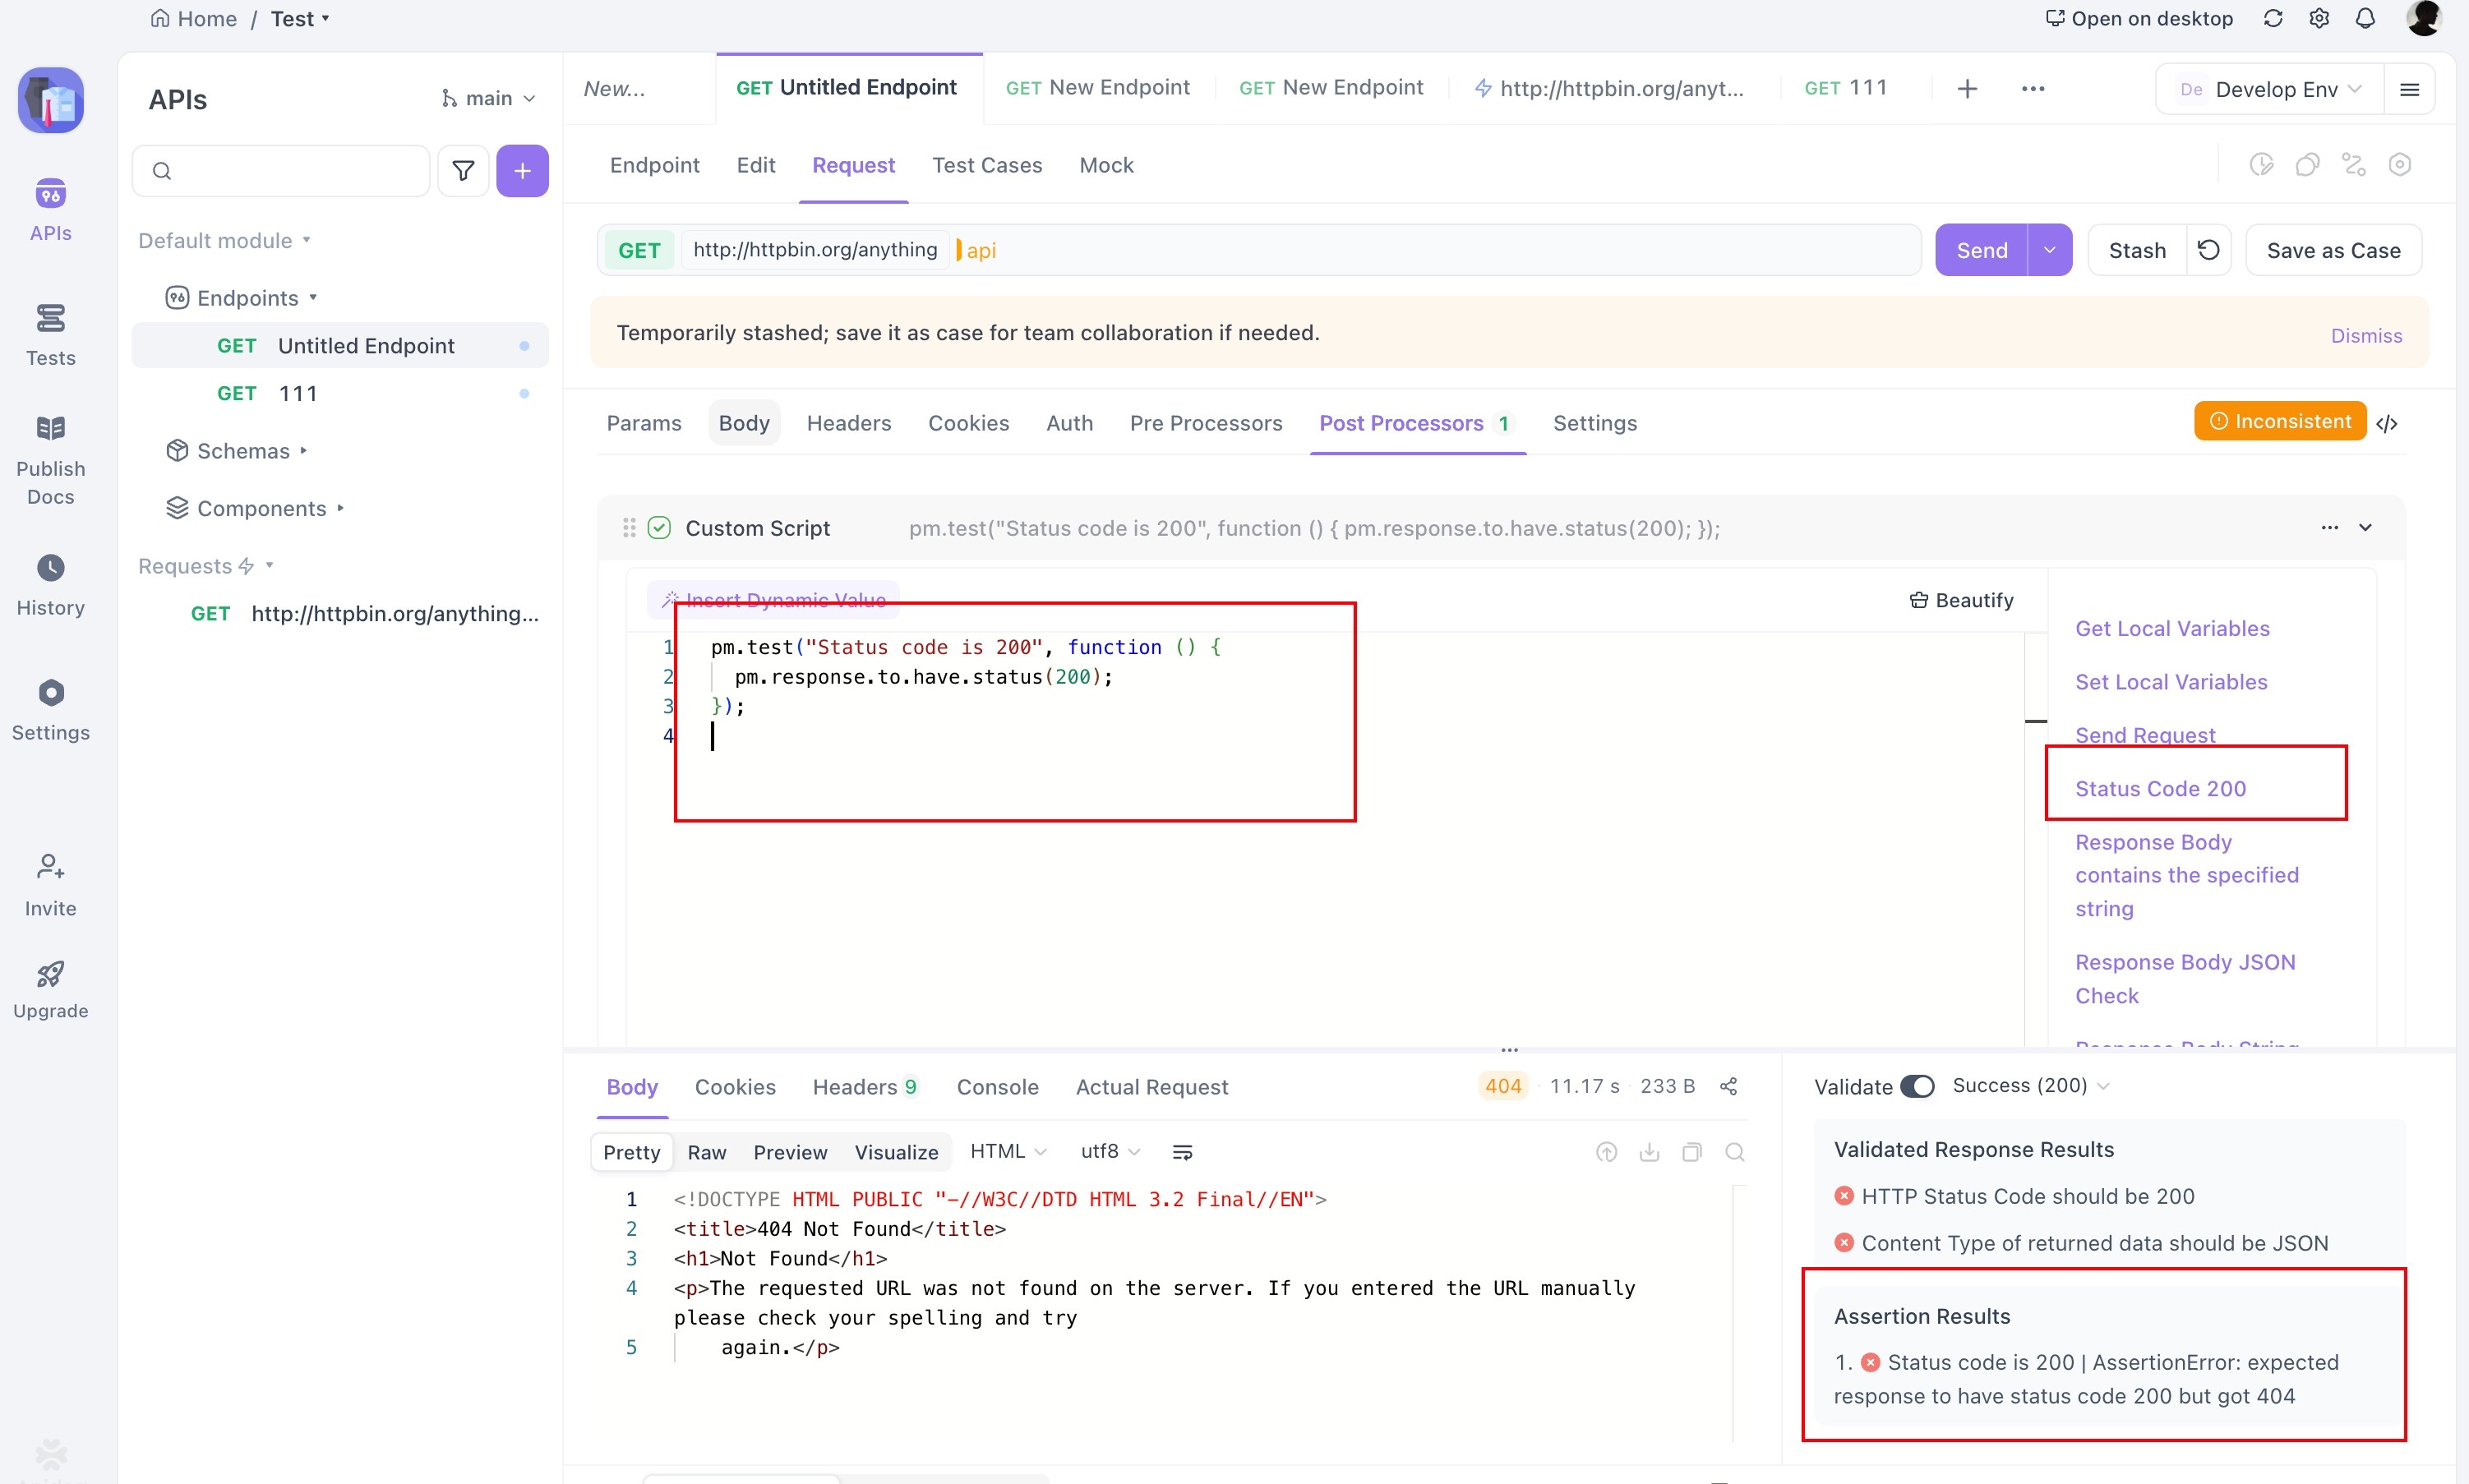Click the search icon in response toolbar
Viewport: 2469px width, 1484px height.
pyautogui.click(x=1735, y=1152)
